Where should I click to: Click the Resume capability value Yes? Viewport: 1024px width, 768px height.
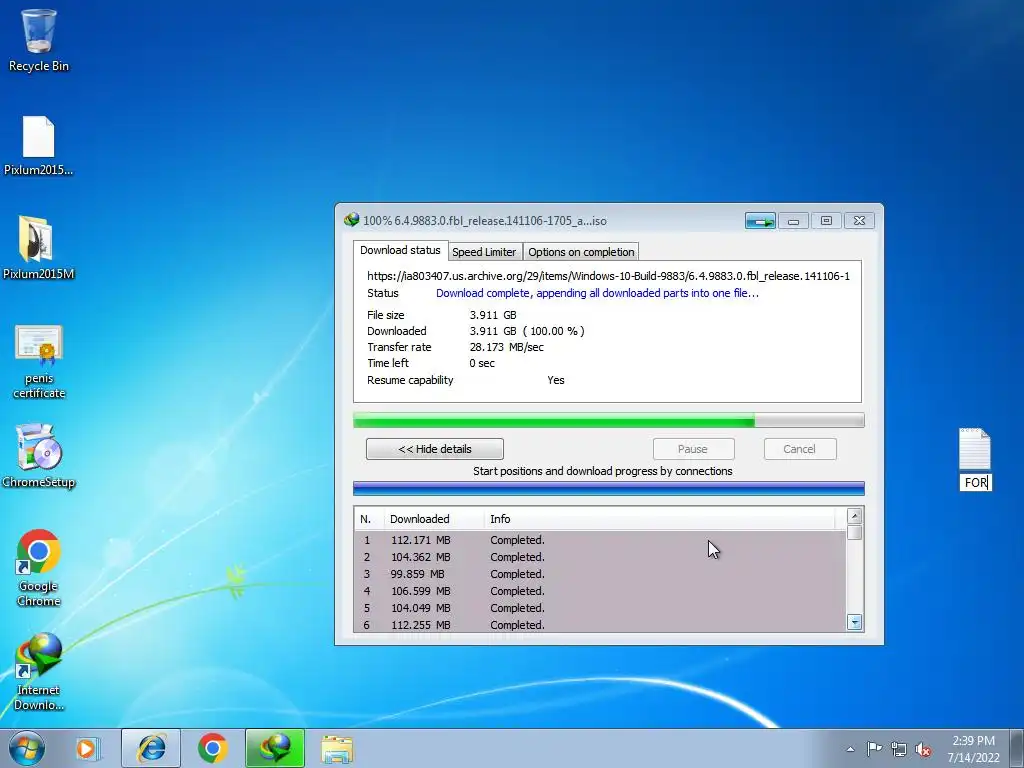point(556,380)
